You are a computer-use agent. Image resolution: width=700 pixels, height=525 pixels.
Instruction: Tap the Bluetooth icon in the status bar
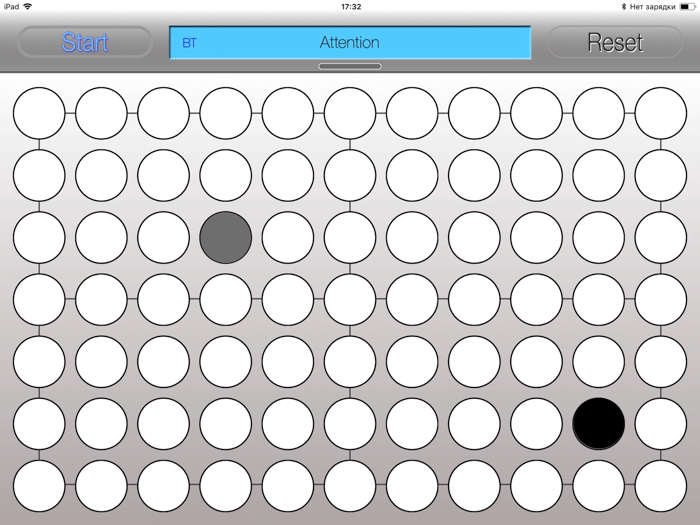(624, 7)
